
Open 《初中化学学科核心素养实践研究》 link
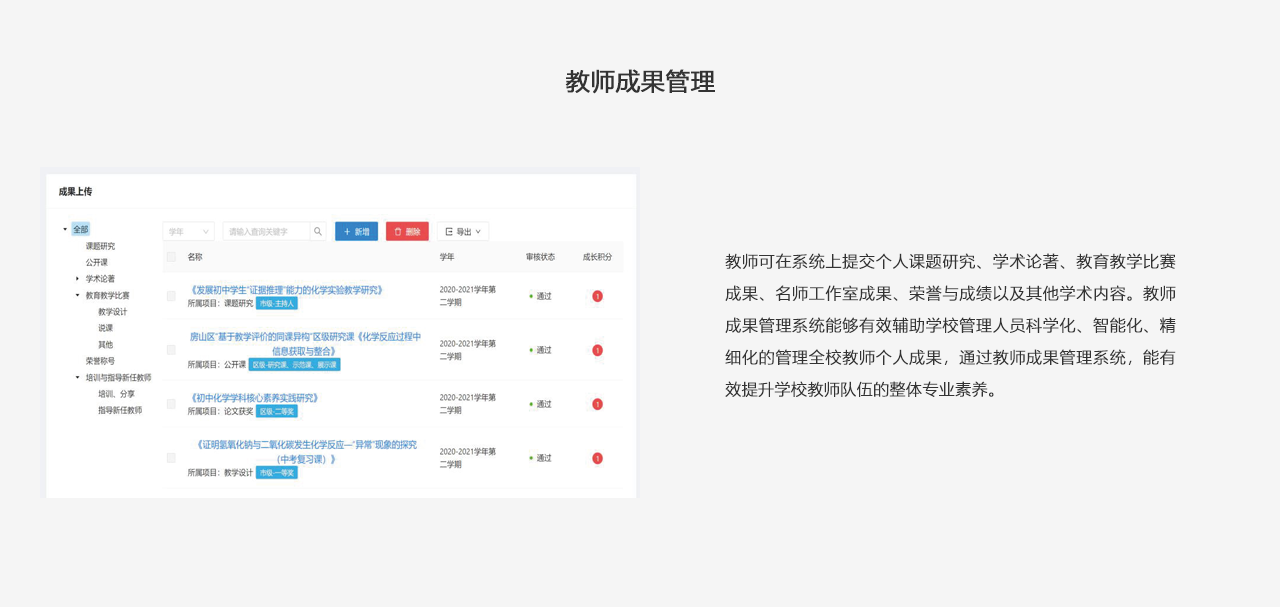[x=254, y=398]
